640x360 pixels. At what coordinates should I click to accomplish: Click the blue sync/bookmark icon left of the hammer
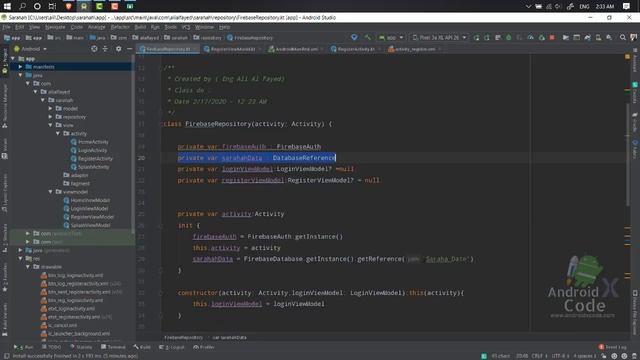point(354,38)
